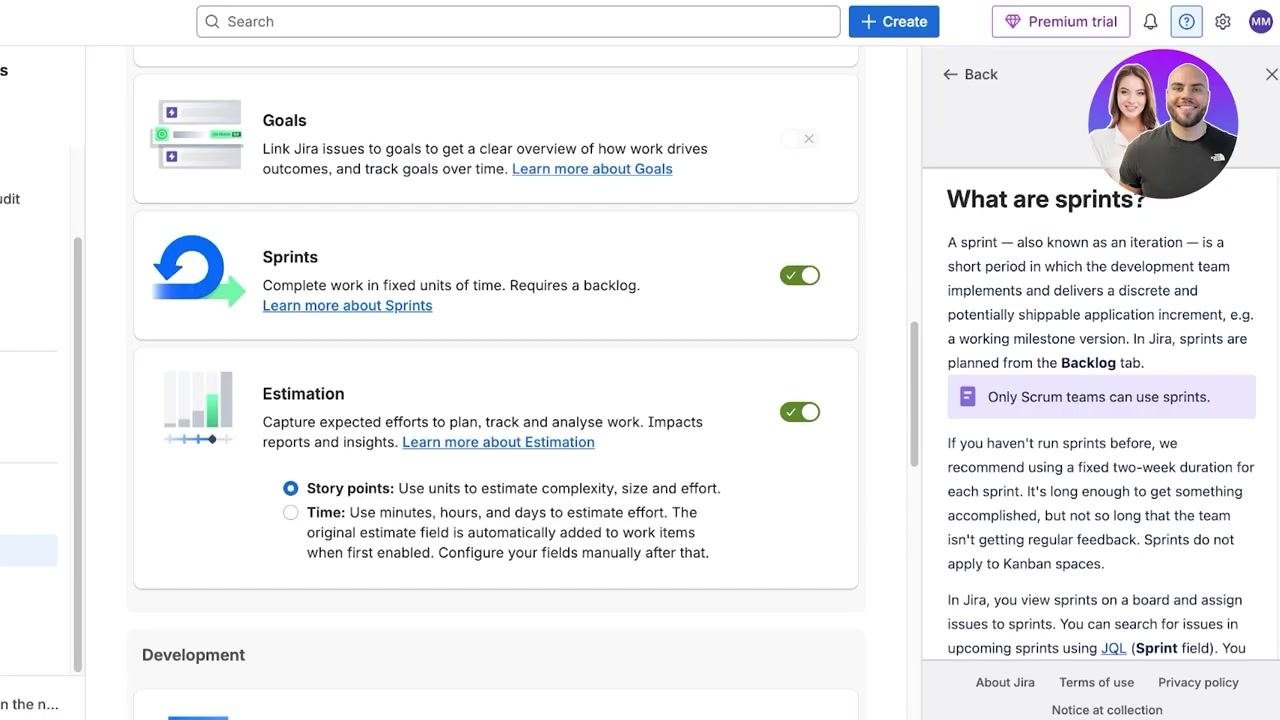Select the Story points radio option

point(290,489)
